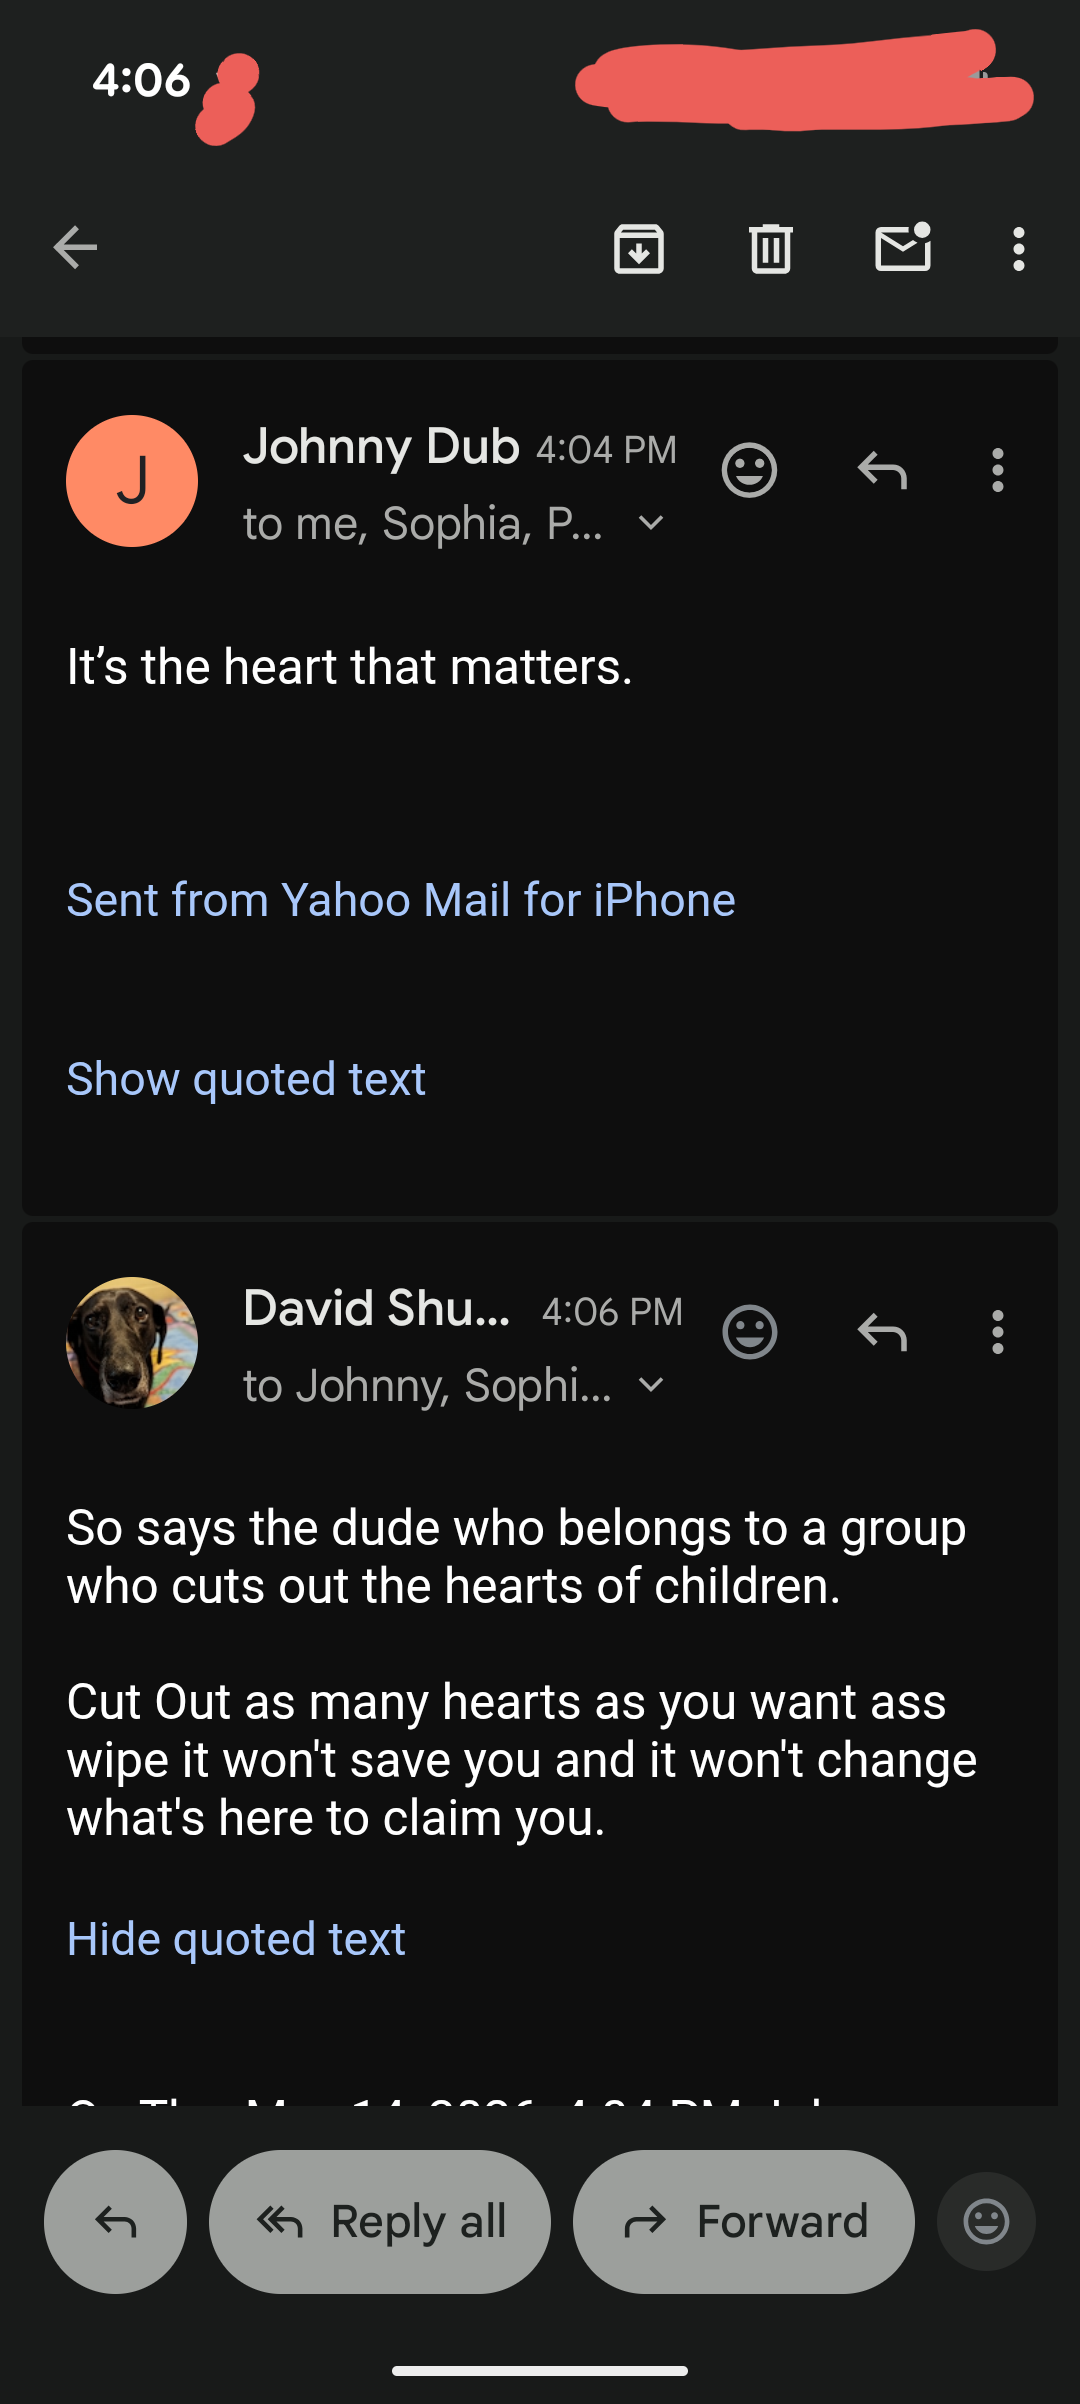1080x2404 pixels.
Task: Delete the conversation with trash icon
Action: (771, 248)
